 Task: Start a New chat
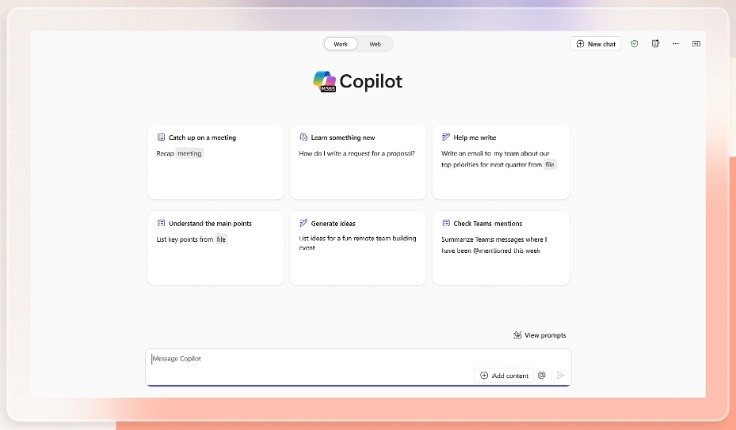click(596, 44)
